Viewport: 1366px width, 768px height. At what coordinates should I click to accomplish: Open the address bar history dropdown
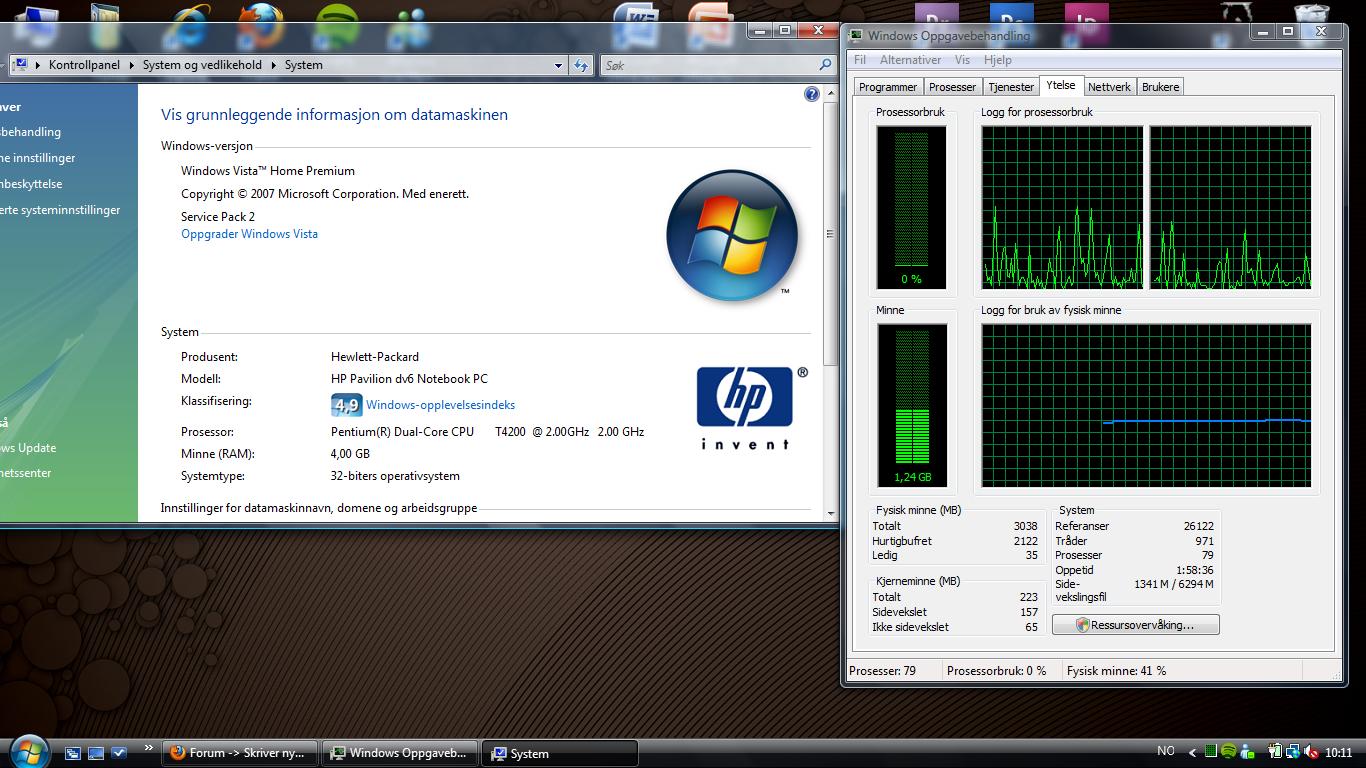point(558,65)
